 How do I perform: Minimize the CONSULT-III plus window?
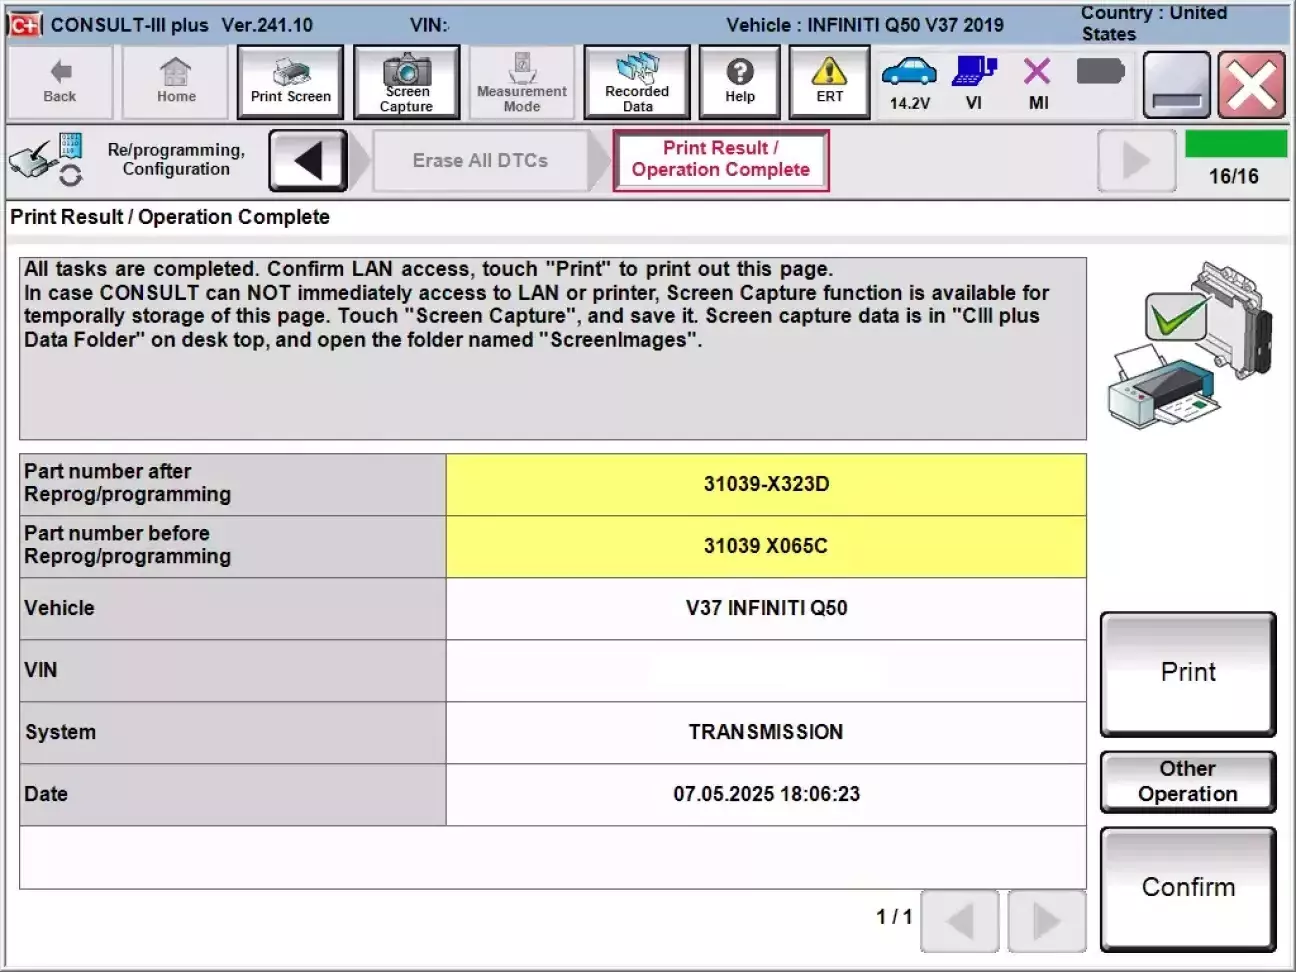tap(1177, 85)
